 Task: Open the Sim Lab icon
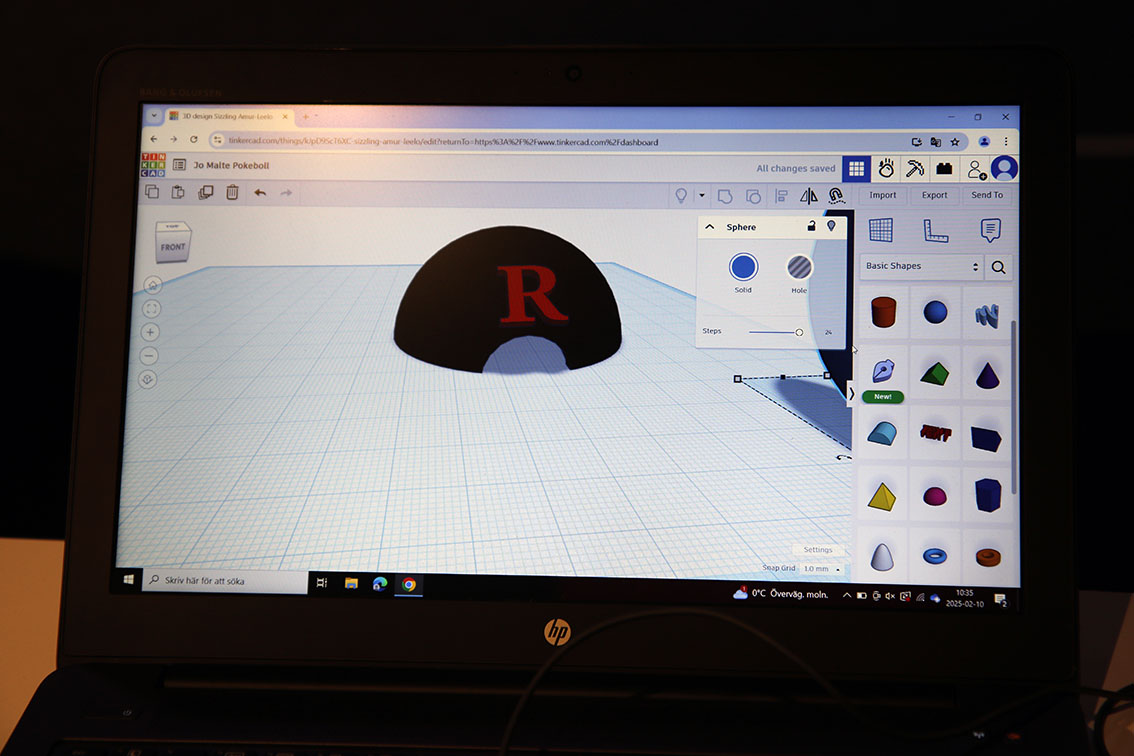pos(886,169)
